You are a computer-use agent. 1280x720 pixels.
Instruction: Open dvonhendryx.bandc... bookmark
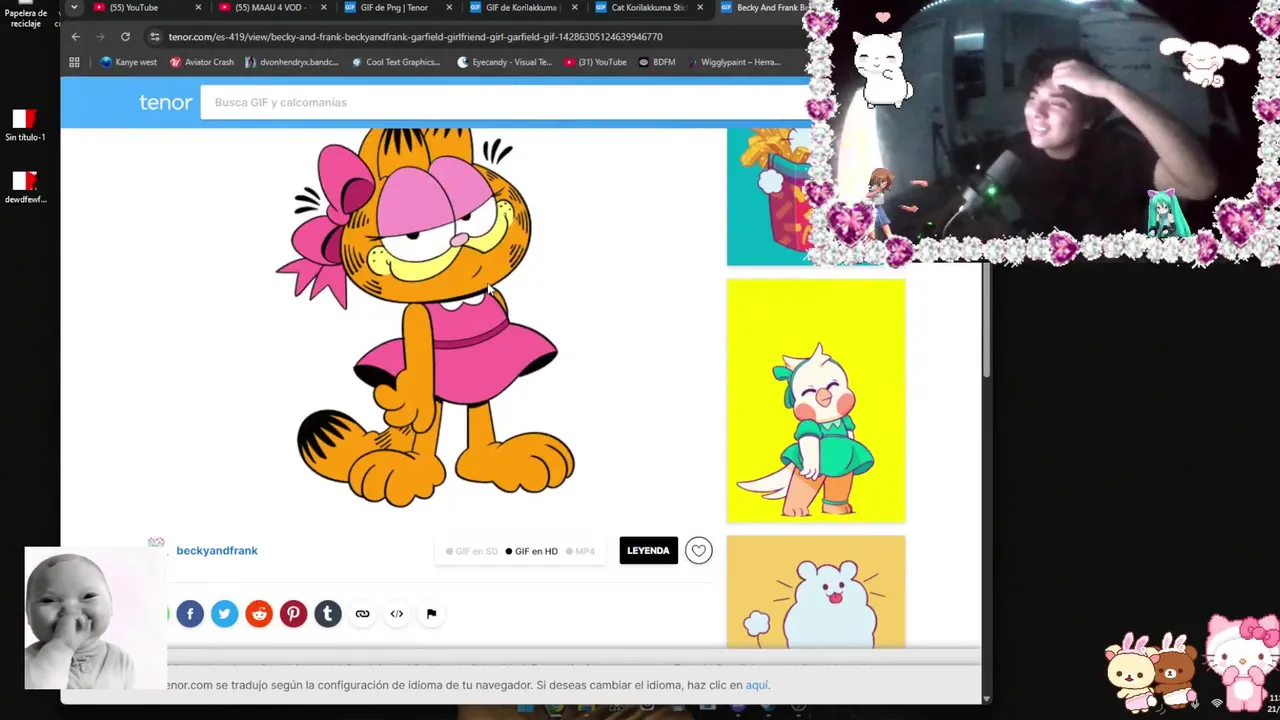291,62
